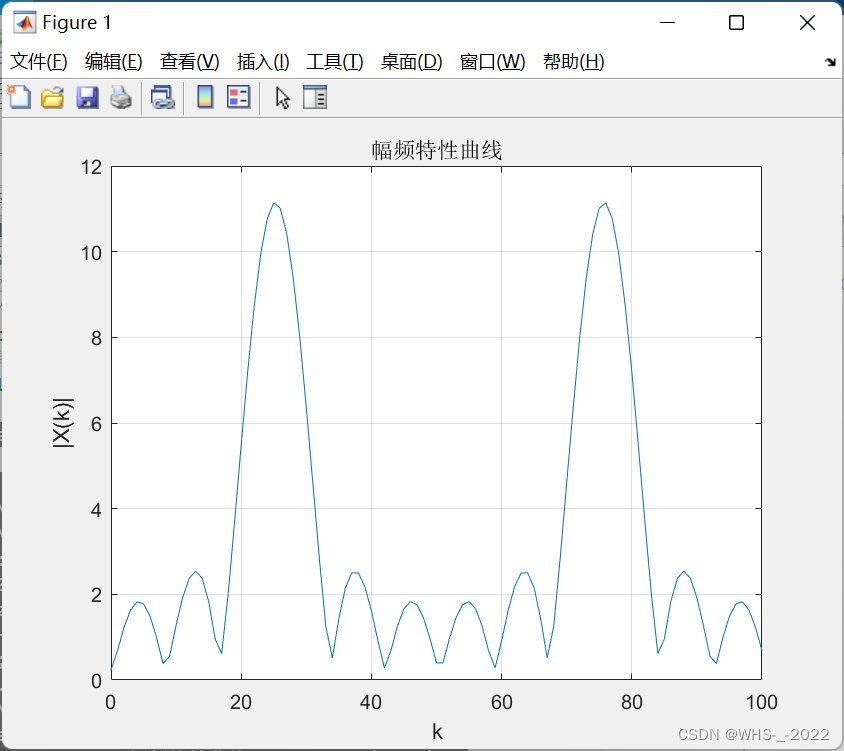Toggle the Edit Plot arrow tool
Screen dimensions: 844x751
[282, 97]
